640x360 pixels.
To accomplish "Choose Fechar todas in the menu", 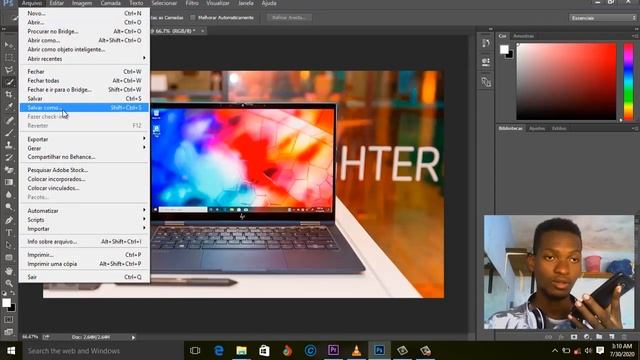I will coord(85,80).
